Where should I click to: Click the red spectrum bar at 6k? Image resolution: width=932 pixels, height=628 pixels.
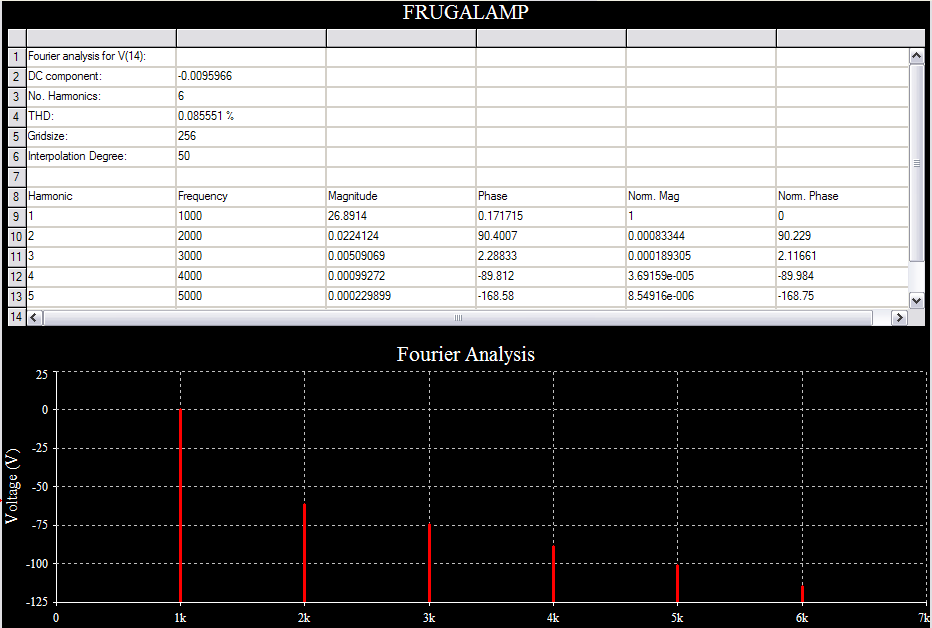pos(802,594)
